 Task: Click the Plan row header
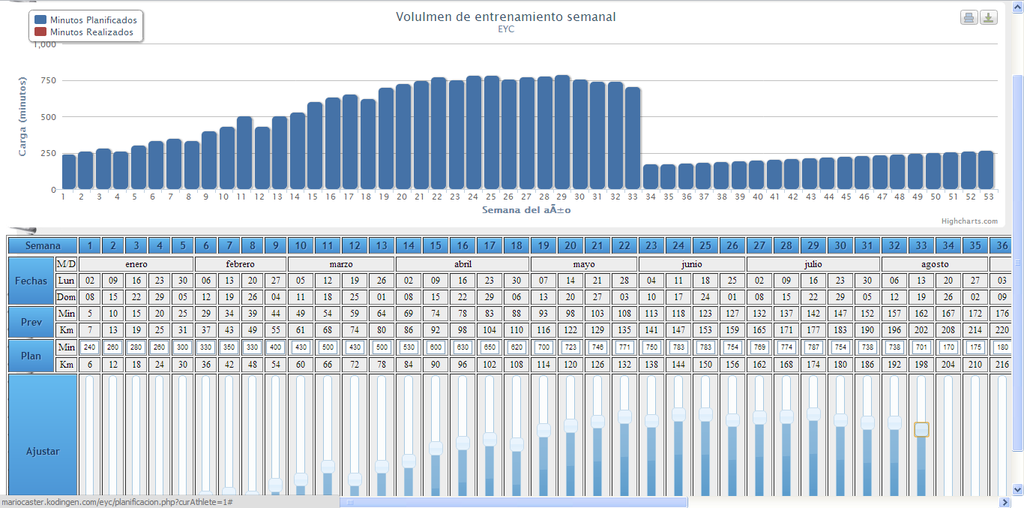click(30, 355)
